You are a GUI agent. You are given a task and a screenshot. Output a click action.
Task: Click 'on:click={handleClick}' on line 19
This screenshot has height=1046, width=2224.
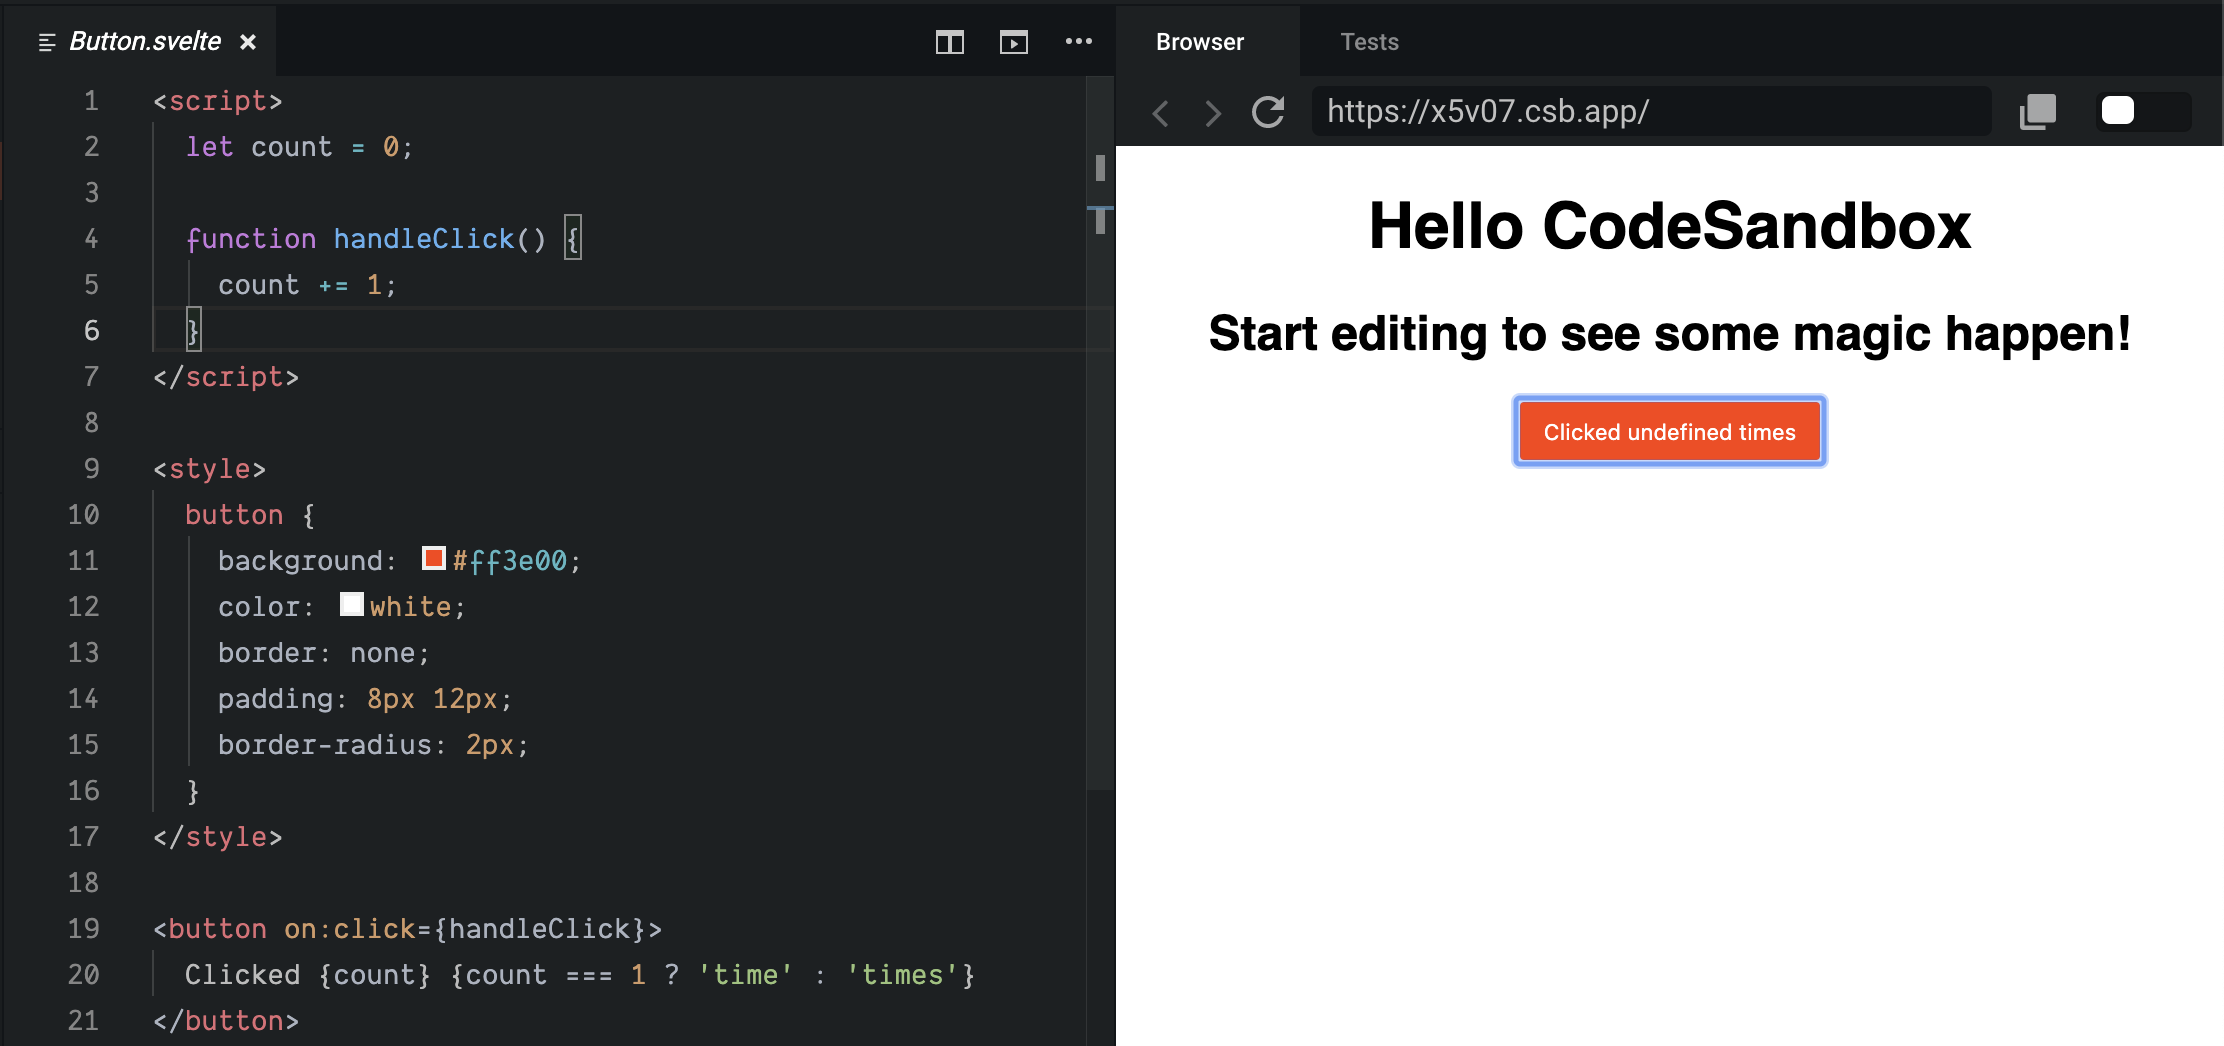(465, 929)
